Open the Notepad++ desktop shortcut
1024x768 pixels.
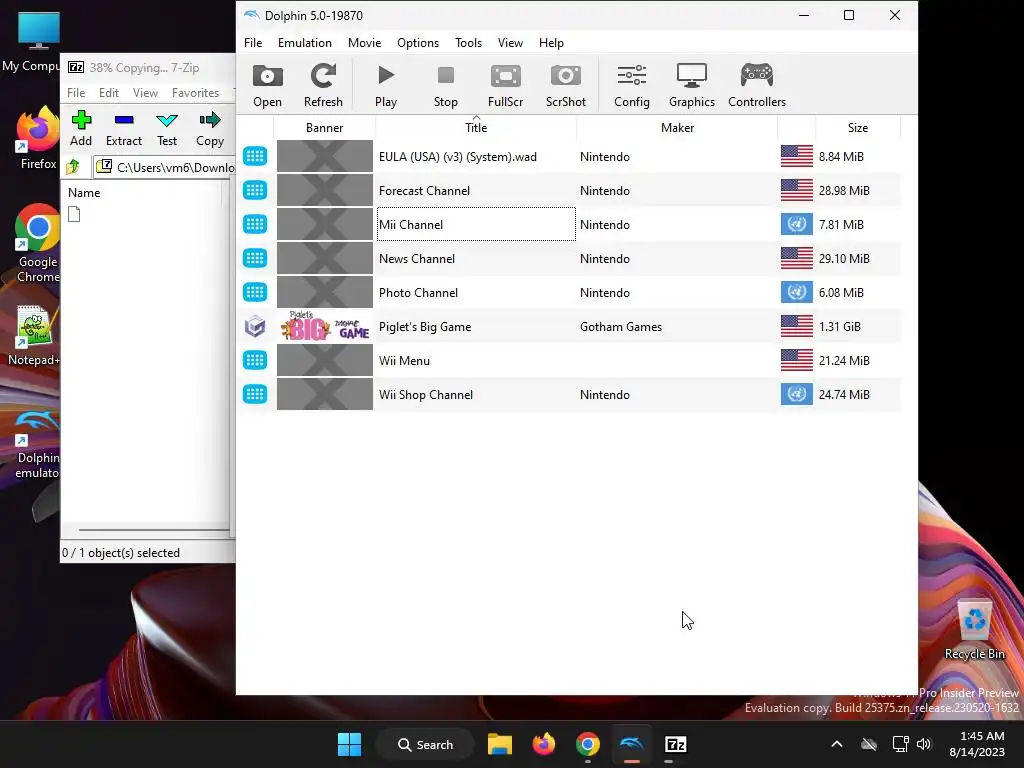click(34, 336)
